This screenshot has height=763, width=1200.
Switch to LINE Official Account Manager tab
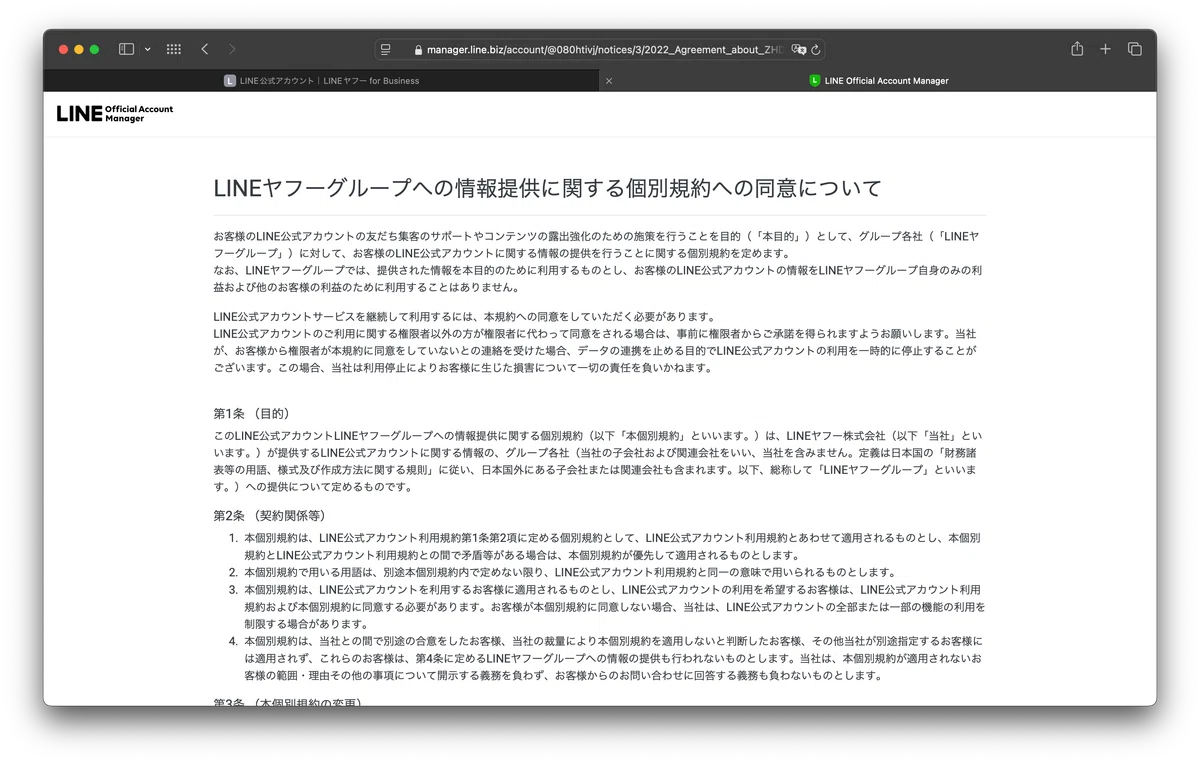[x=878, y=81]
